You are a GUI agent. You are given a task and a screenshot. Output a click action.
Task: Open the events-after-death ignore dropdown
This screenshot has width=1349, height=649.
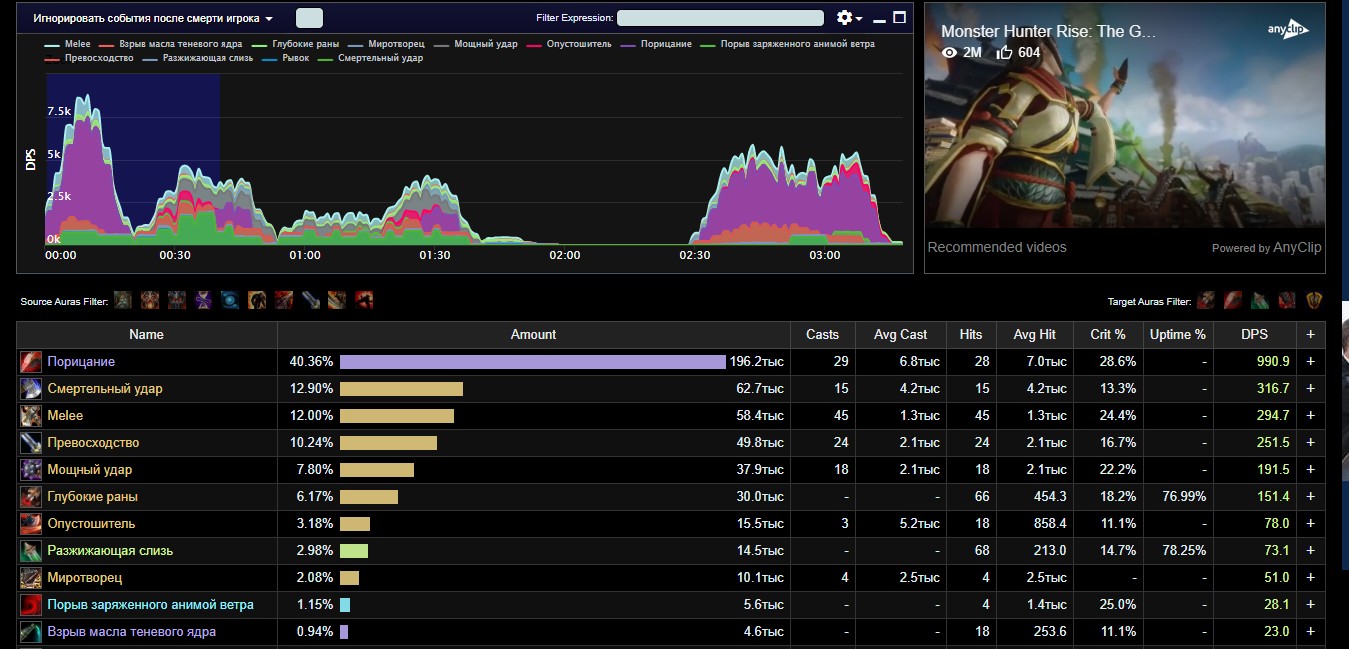coord(153,19)
